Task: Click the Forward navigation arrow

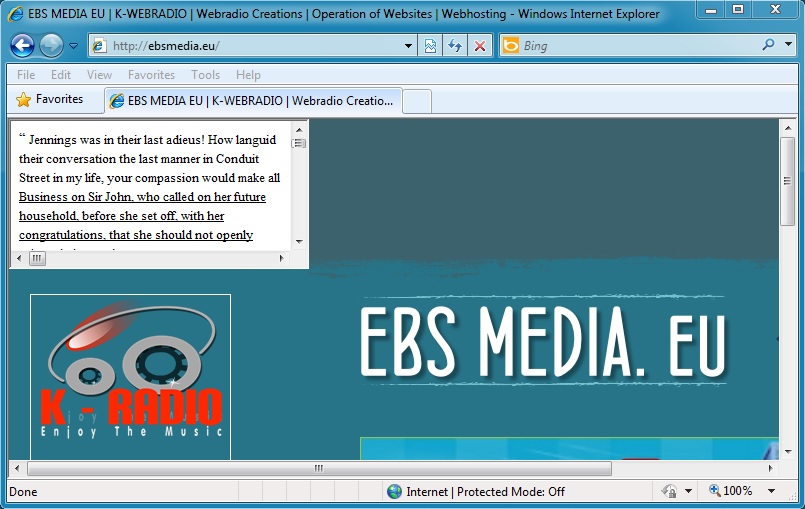Action: 51,46
